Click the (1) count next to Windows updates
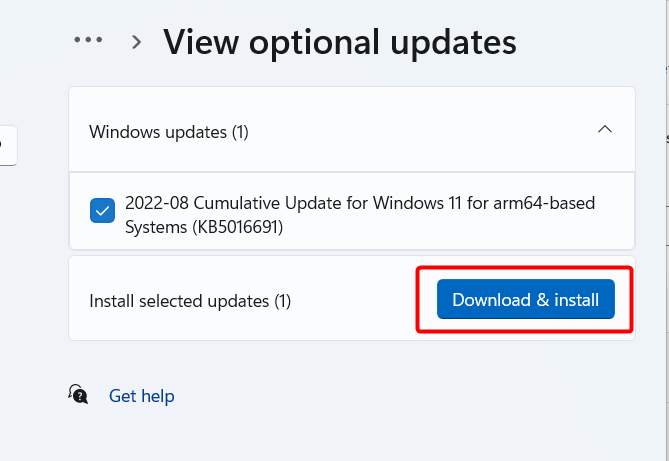 (x=240, y=132)
